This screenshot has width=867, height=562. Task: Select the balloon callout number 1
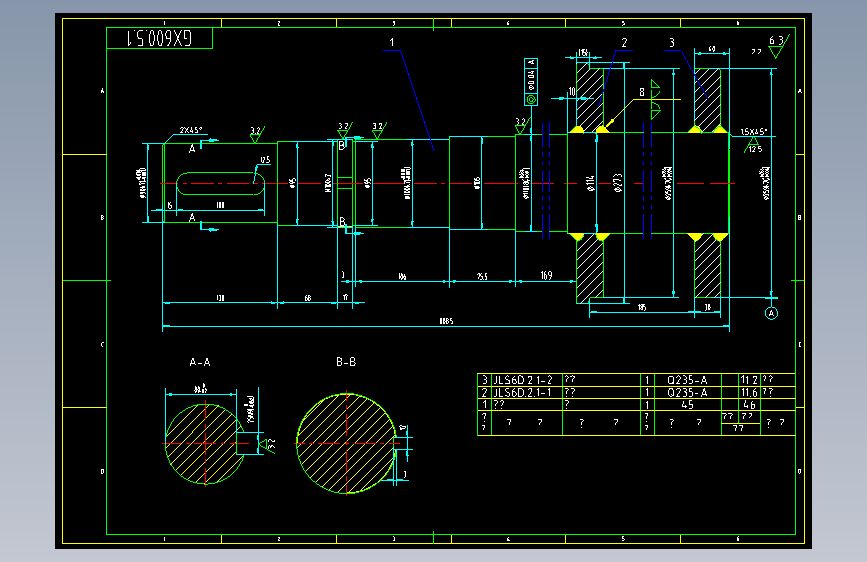click(x=391, y=42)
